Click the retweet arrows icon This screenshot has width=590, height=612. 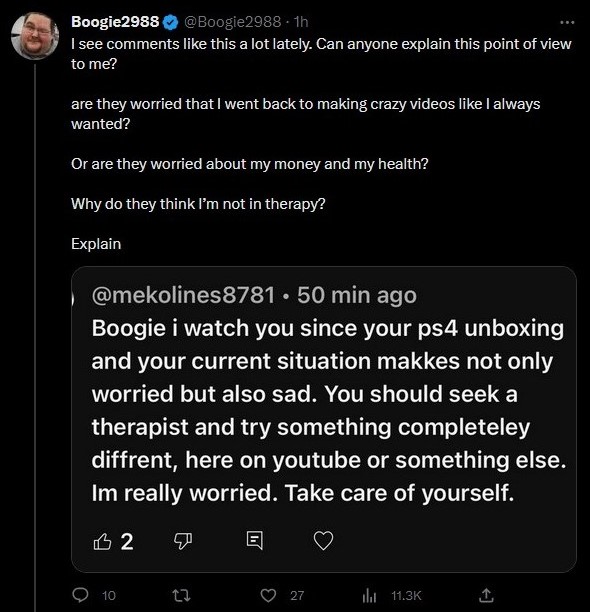(x=181, y=595)
